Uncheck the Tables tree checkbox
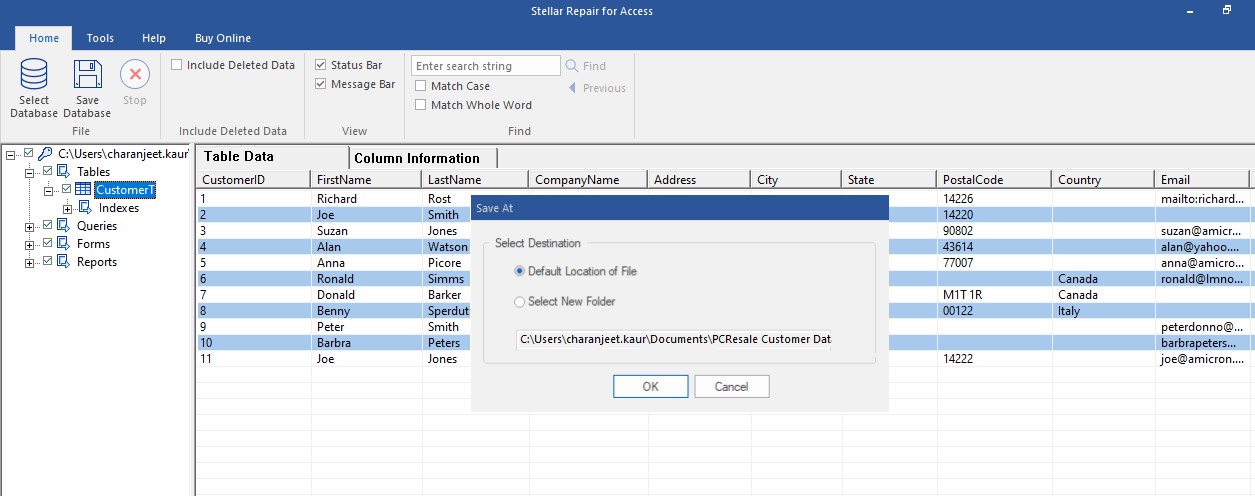This screenshot has width=1255, height=496. (x=47, y=172)
